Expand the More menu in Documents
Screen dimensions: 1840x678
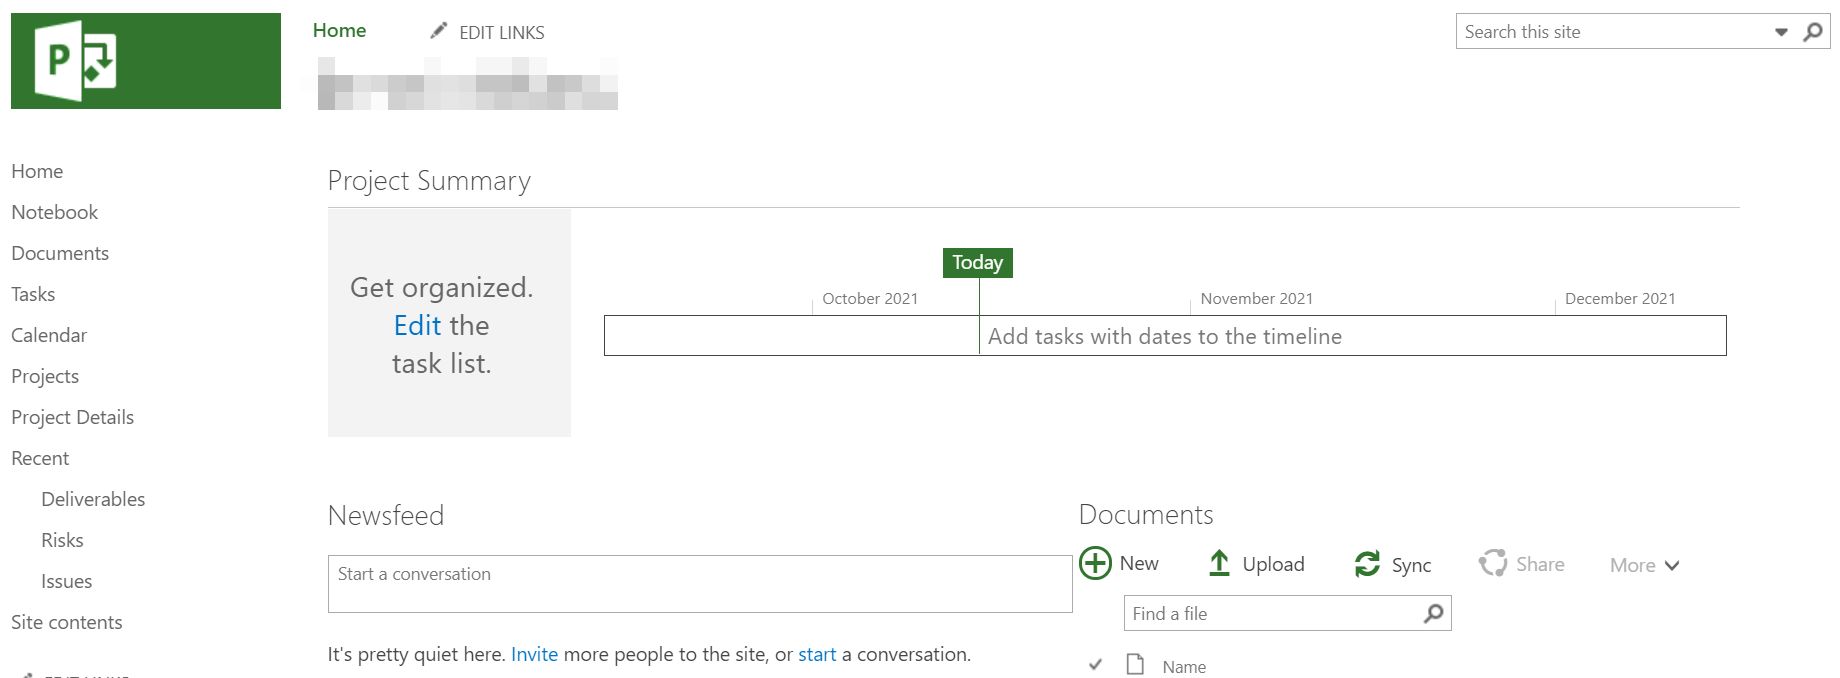click(x=1644, y=565)
